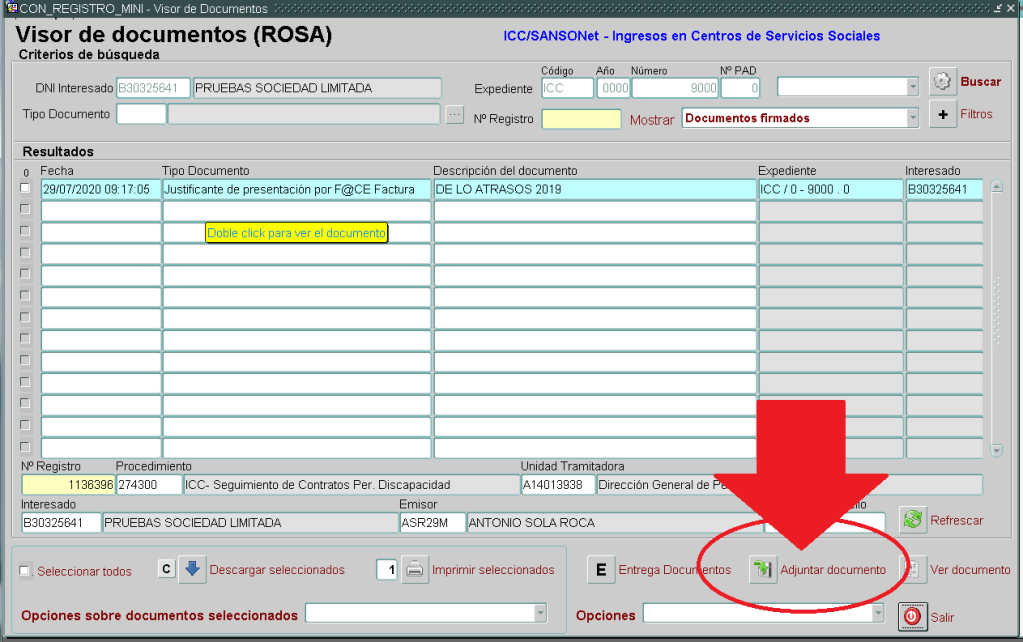This screenshot has width=1023, height=642.
Task: Click the Buscar gear icon
Action: [943, 82]
